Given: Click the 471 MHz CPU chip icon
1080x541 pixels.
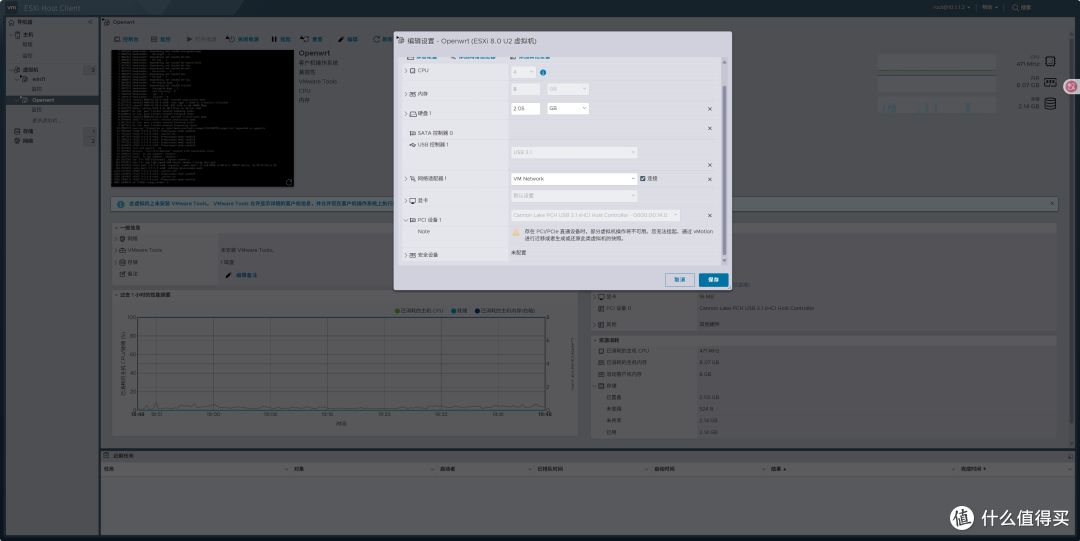Looking at the screenshot, I should click(1050, 61).
